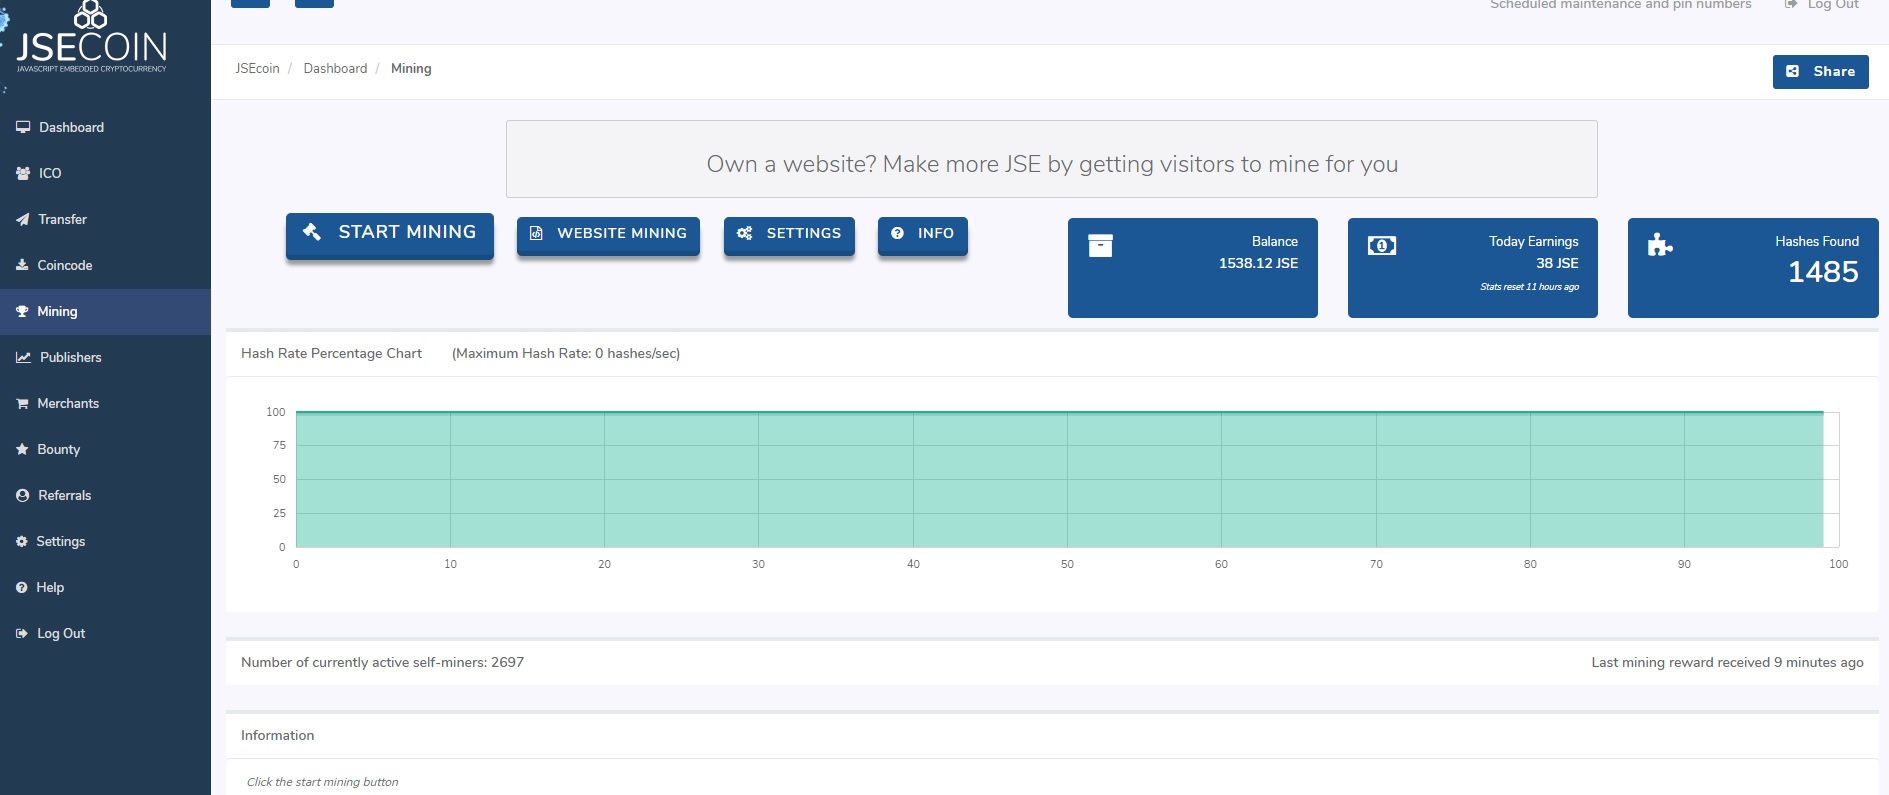Click the Bounty star icon
The image size is (1889, 795).
pyautogui.click(x=22, y=449)
